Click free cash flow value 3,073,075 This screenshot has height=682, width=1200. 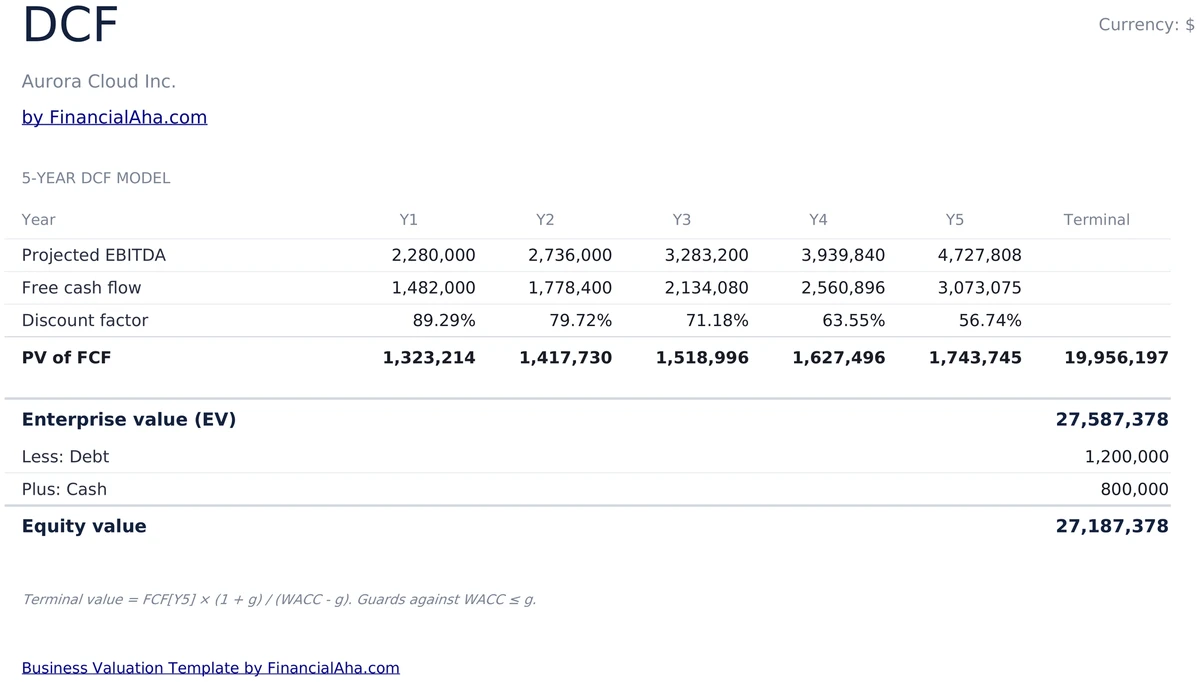coord(979,288)
